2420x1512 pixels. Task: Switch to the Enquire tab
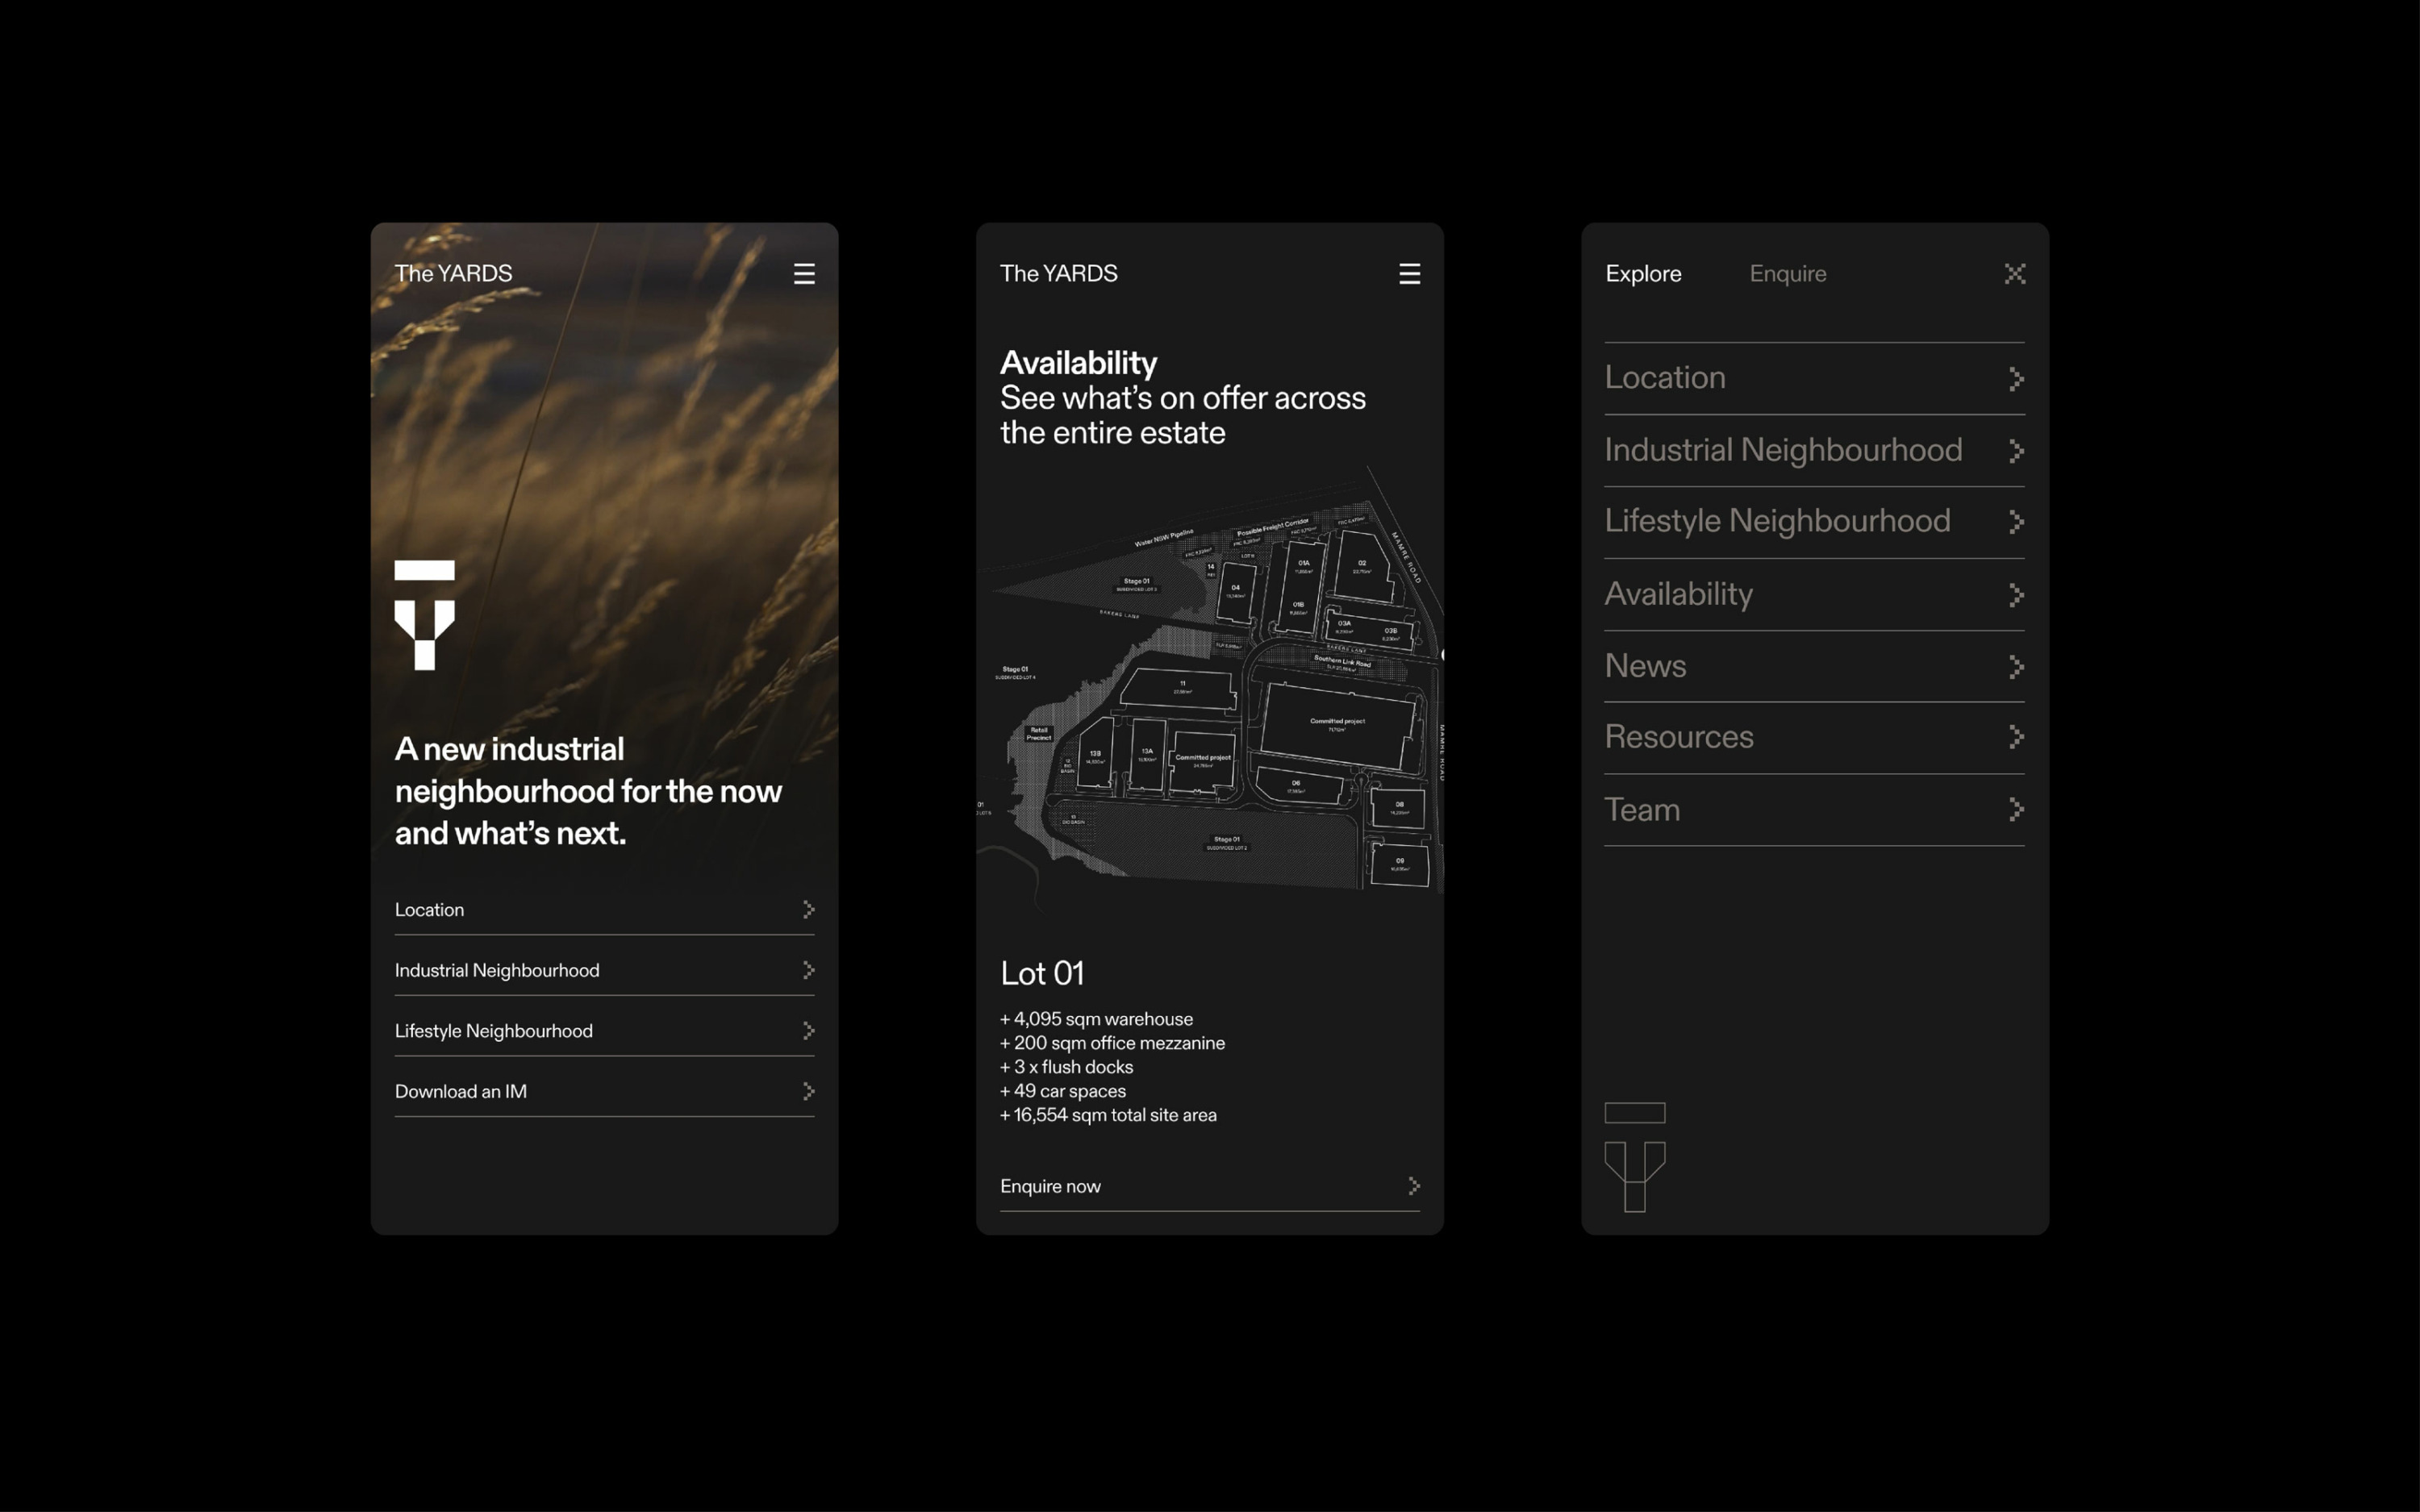pyautogui.click(x=1787, y=274)
